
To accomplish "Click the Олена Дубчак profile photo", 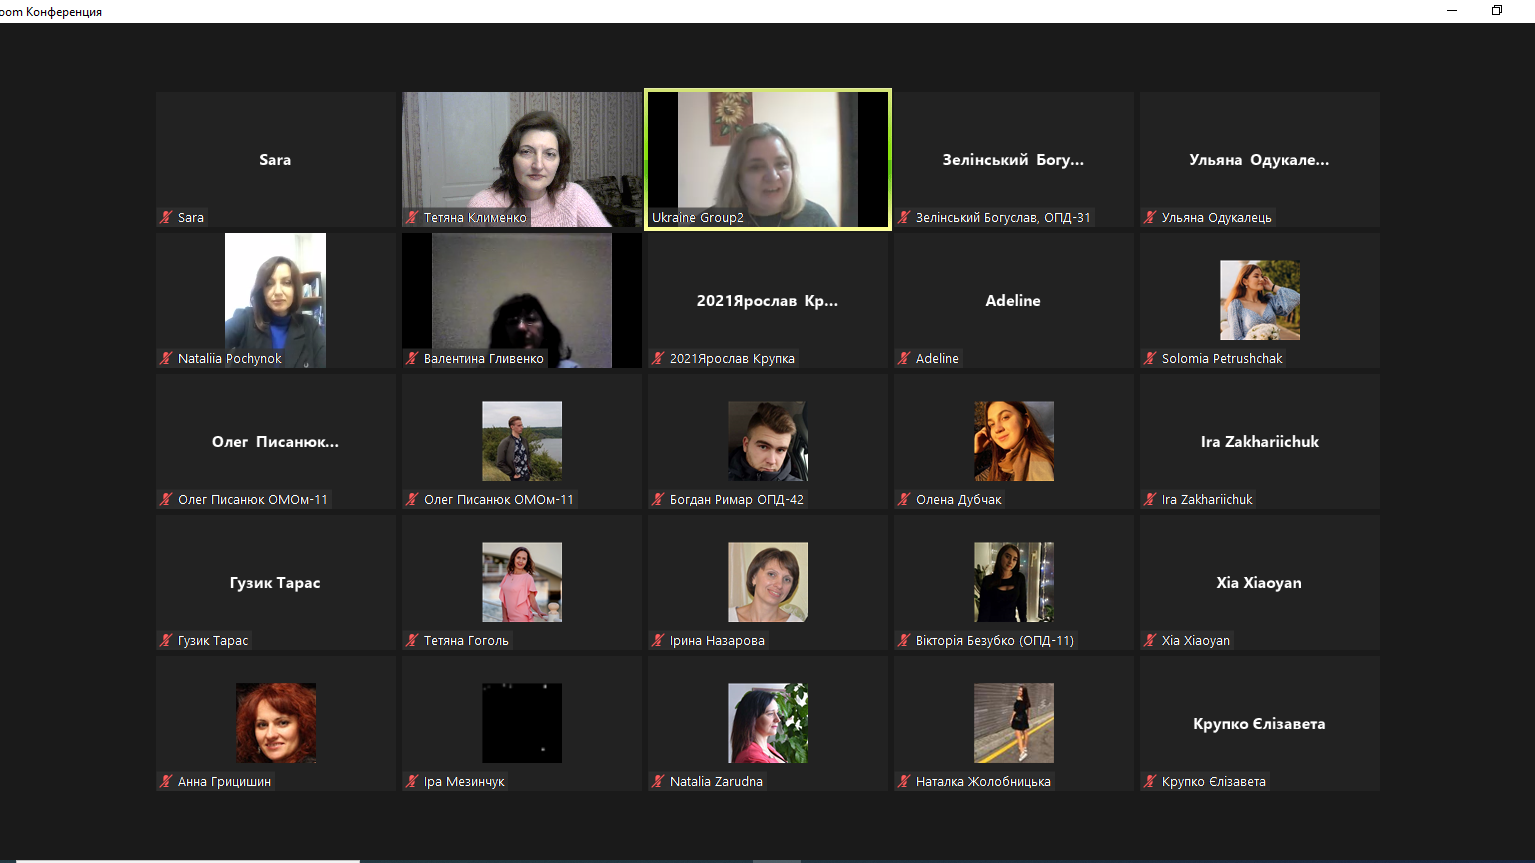I will pyautogui.click(x=1013, y=441).
